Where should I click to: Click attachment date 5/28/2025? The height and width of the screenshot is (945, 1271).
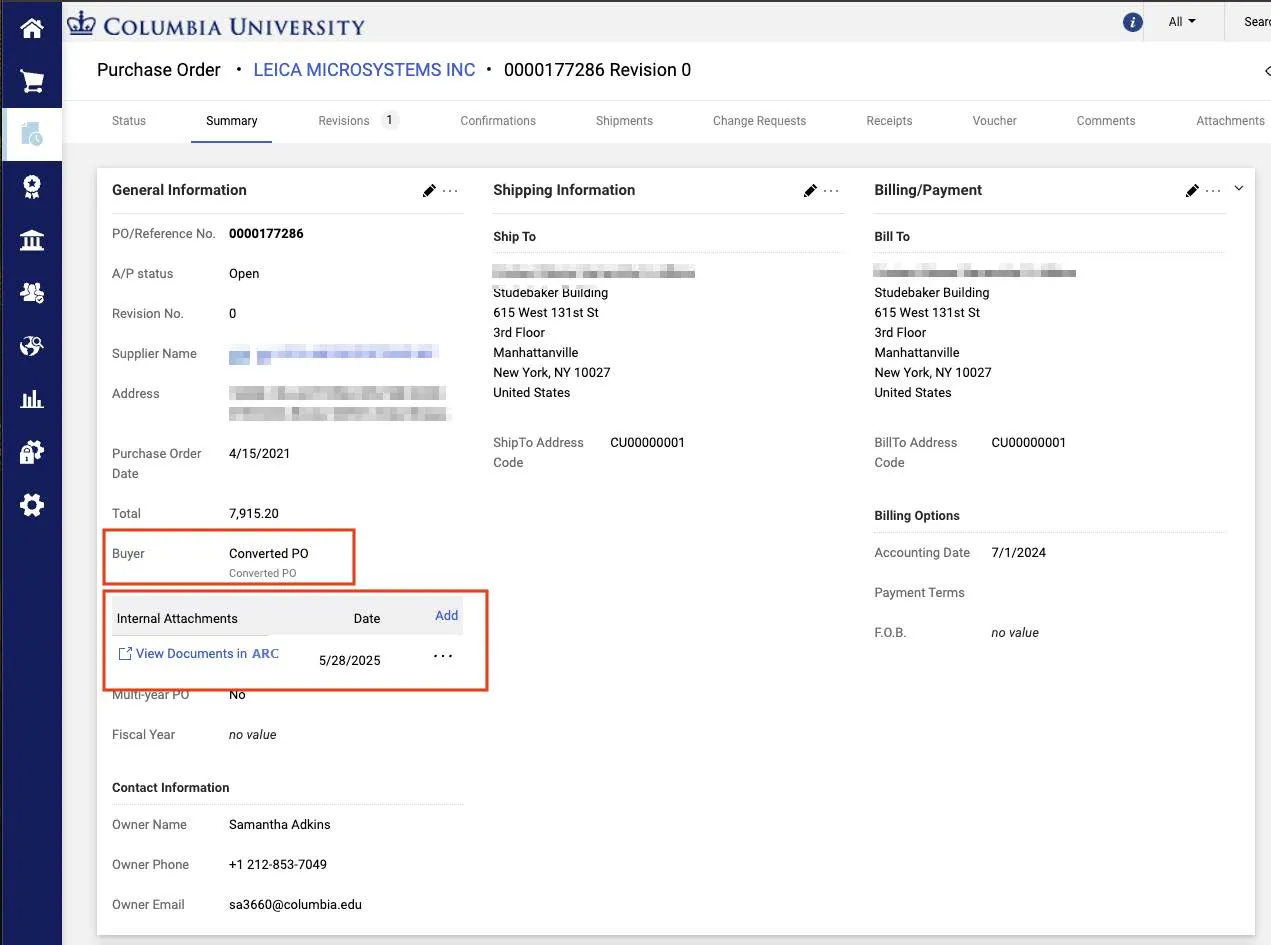click(x=350, y=661)
